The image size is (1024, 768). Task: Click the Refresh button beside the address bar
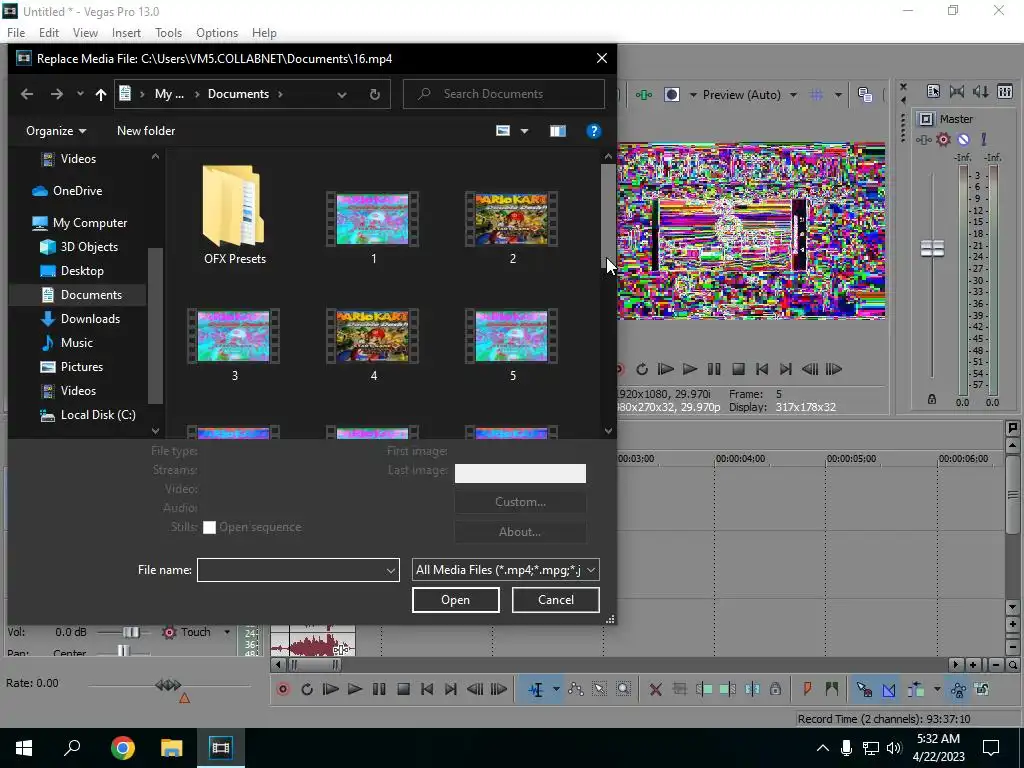point(374,94)
